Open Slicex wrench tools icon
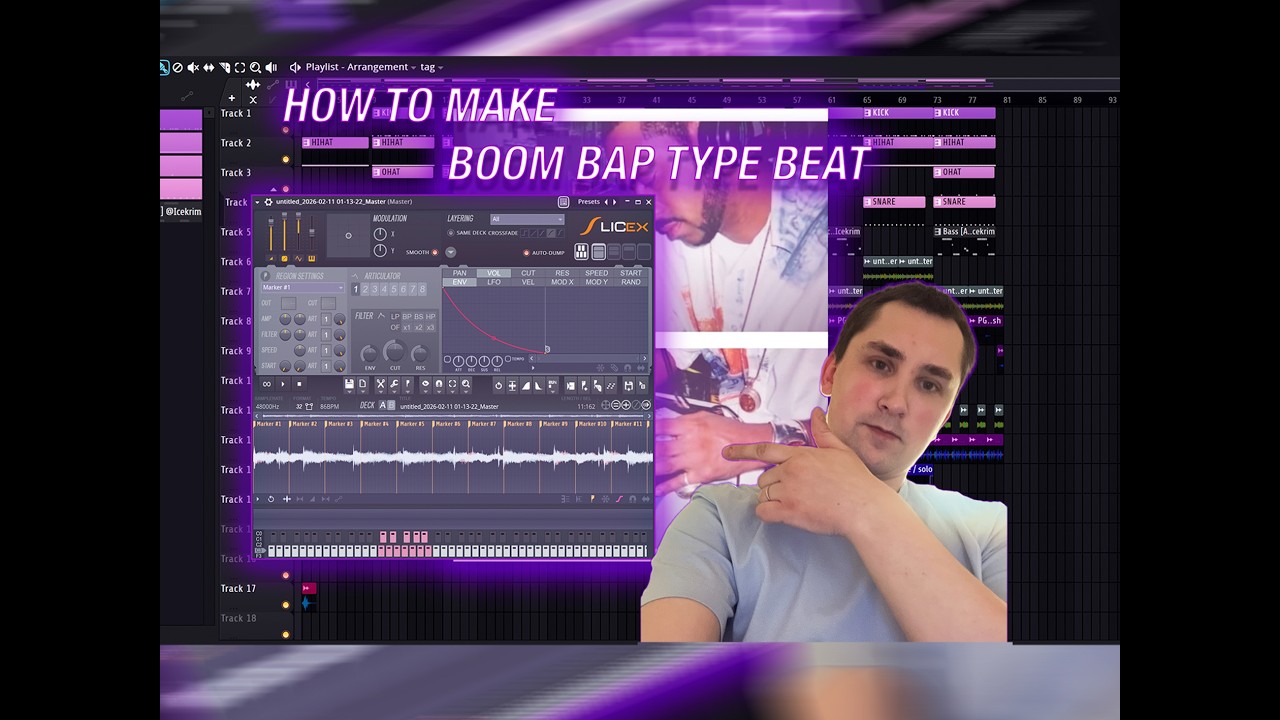This screenshot has width=1280, height=720. coord(394,384)
